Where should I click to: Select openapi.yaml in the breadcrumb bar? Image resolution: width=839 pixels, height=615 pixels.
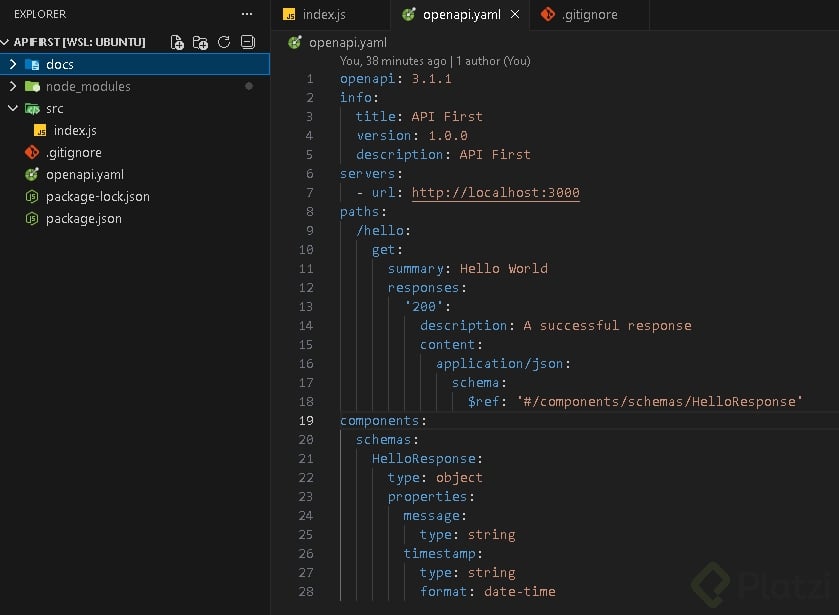click(x=347, y=43)
